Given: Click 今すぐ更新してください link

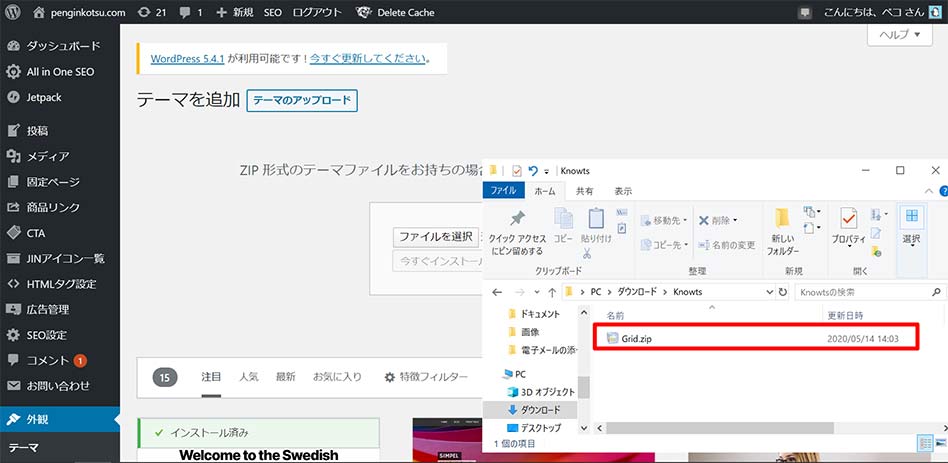Looking at the screenshot, I should coord(368,59).
